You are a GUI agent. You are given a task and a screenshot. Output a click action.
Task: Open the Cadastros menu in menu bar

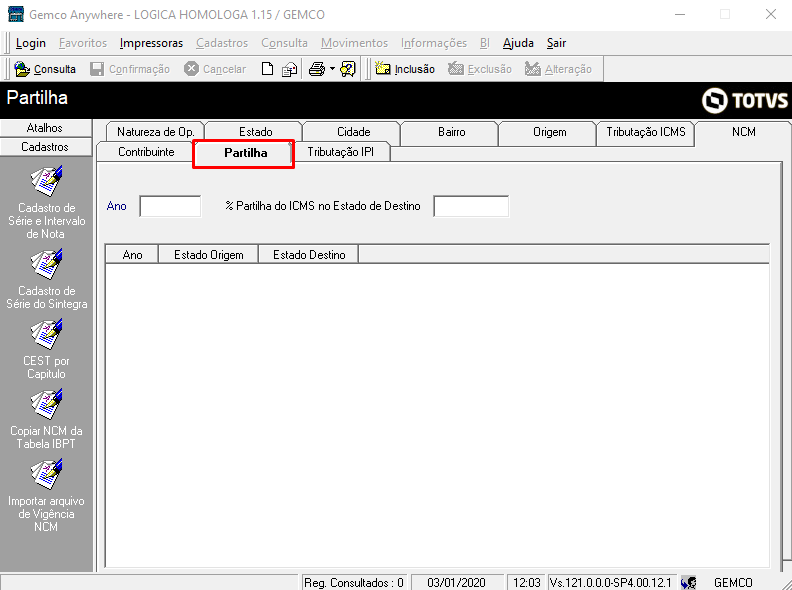coord(222,43)
